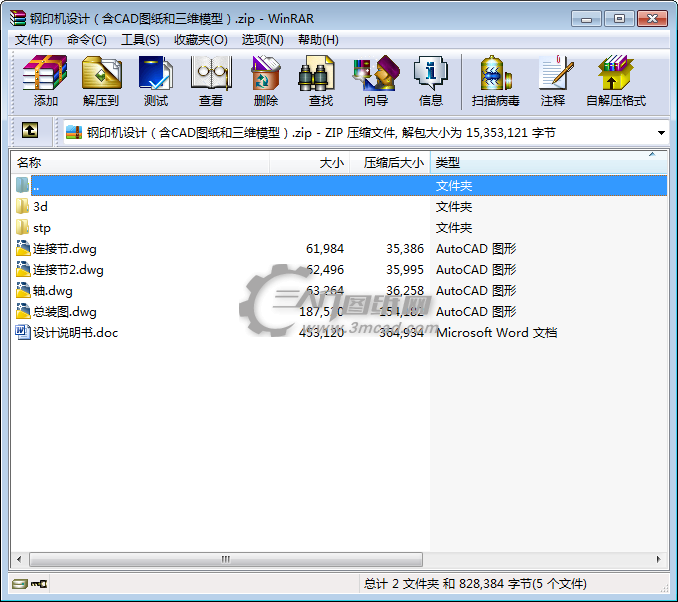Go up one level arrow button
Screen dimensions: 678x602
point(30,130)
